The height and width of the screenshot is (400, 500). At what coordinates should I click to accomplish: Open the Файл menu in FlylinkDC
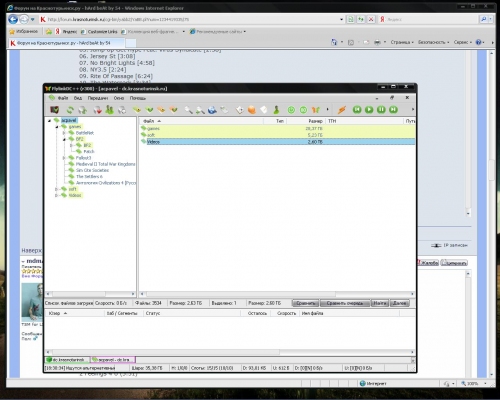(63, 98)
